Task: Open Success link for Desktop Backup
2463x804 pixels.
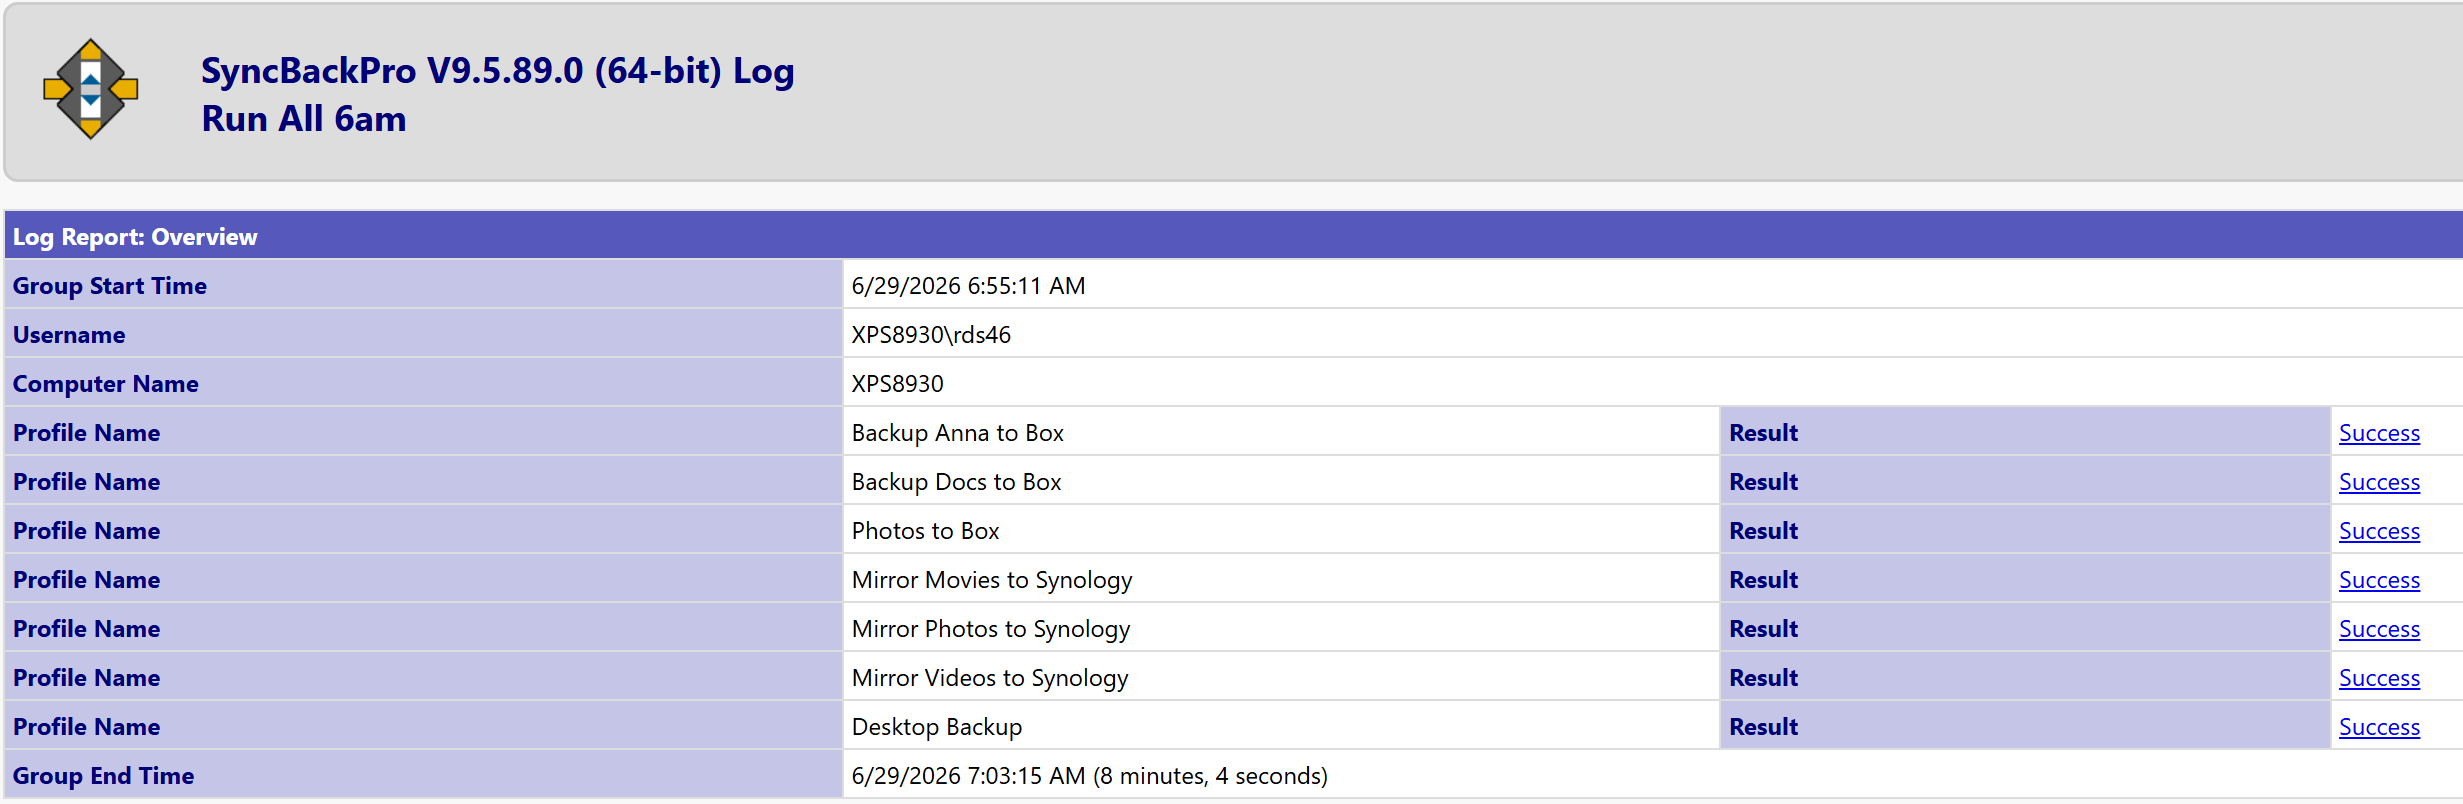Action: click(x=2379, y=727)
